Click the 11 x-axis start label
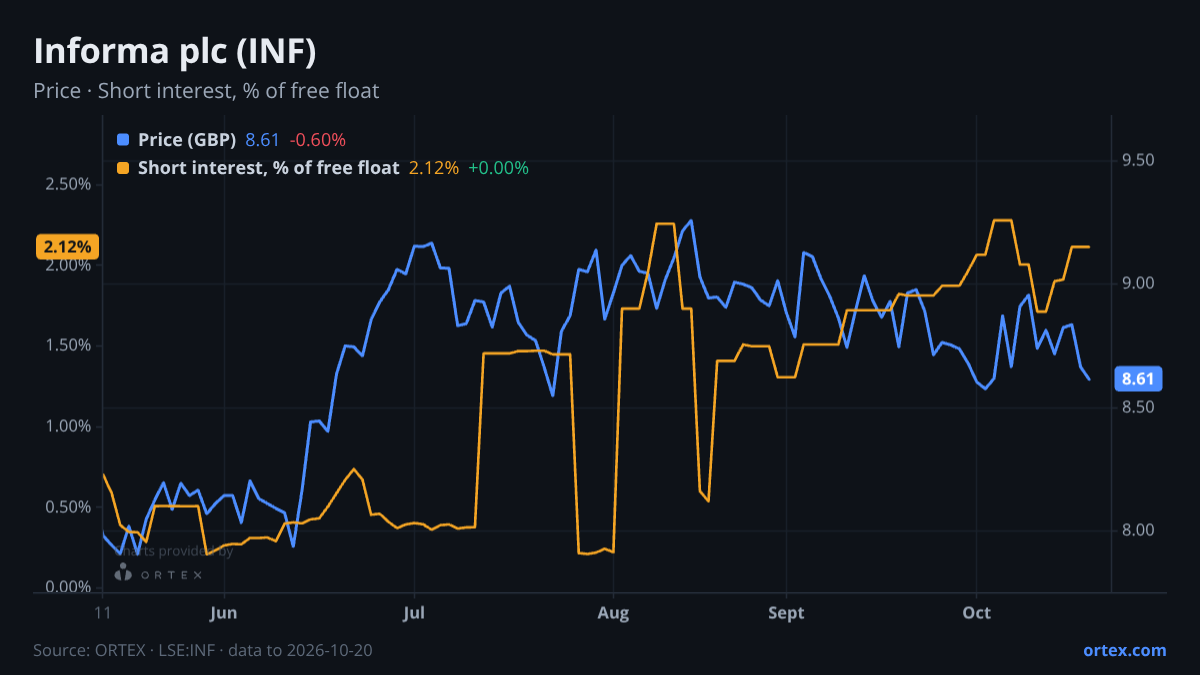 (x=103, y=613)
